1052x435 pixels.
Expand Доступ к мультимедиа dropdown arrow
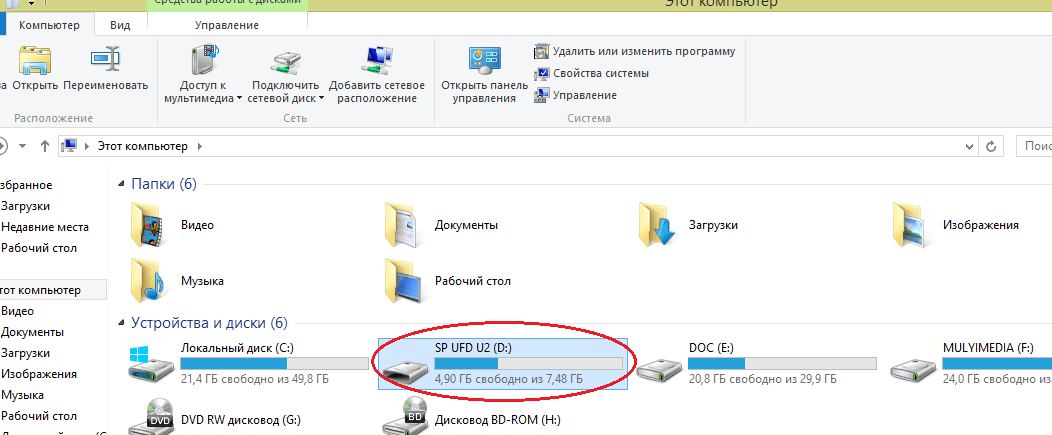click(240, 99)
